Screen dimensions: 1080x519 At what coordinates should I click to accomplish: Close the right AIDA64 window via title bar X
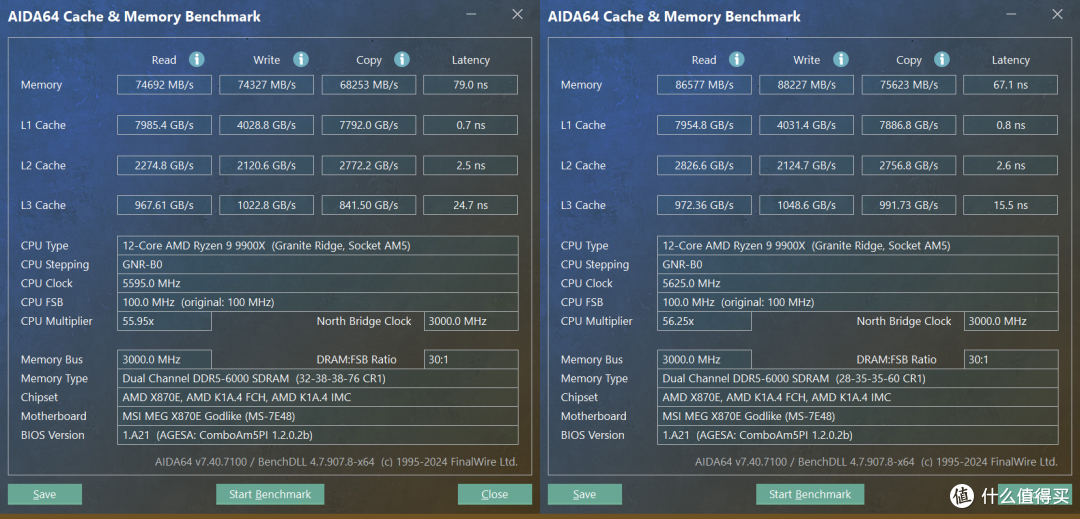1057,14
